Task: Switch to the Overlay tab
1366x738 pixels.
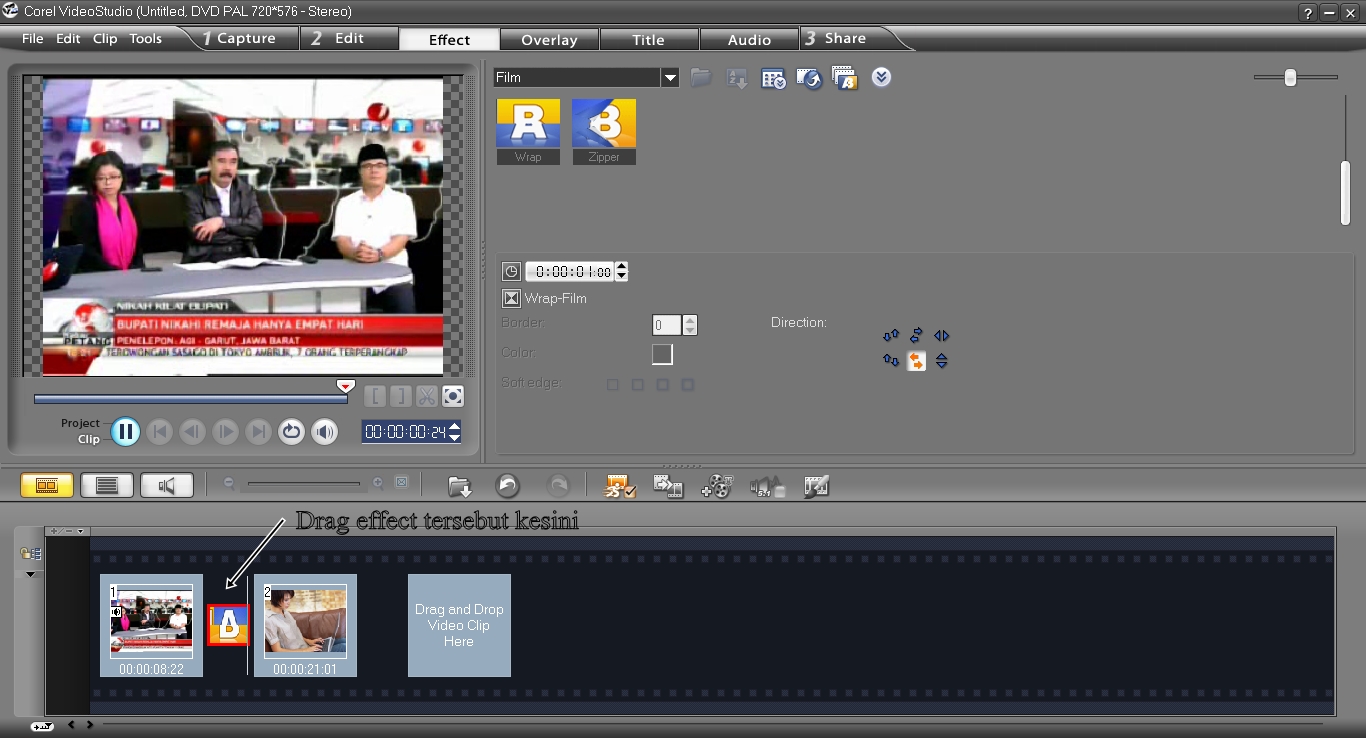Action: point(548,39)
